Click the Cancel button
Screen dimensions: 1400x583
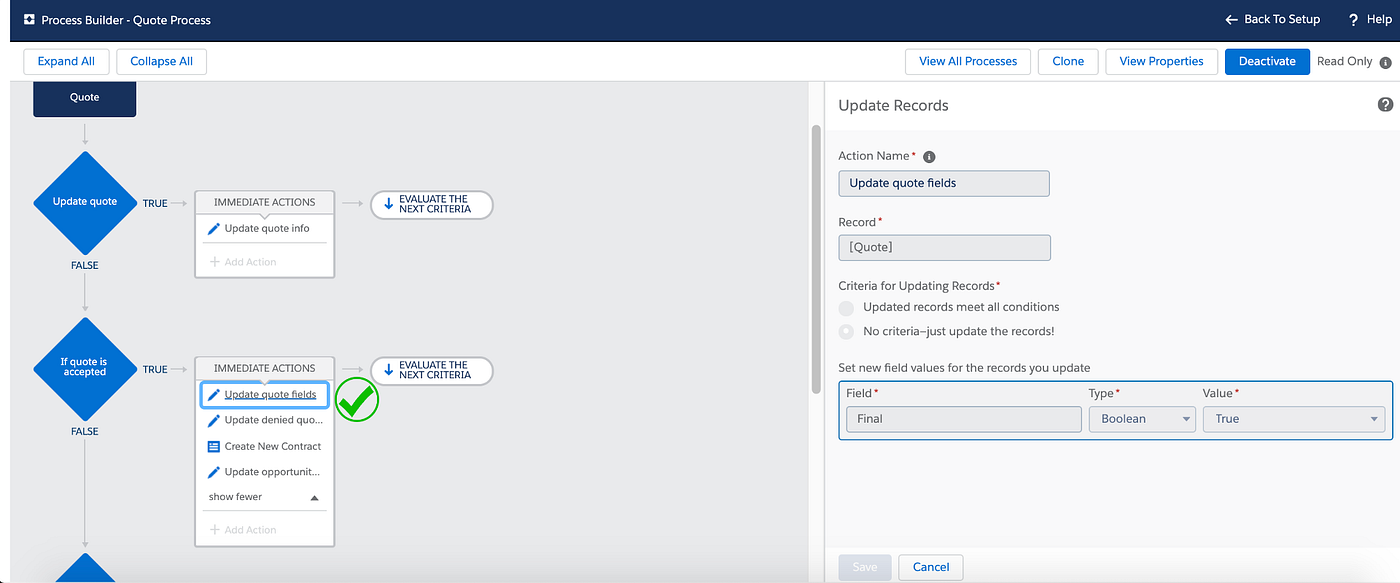point(931,567)
